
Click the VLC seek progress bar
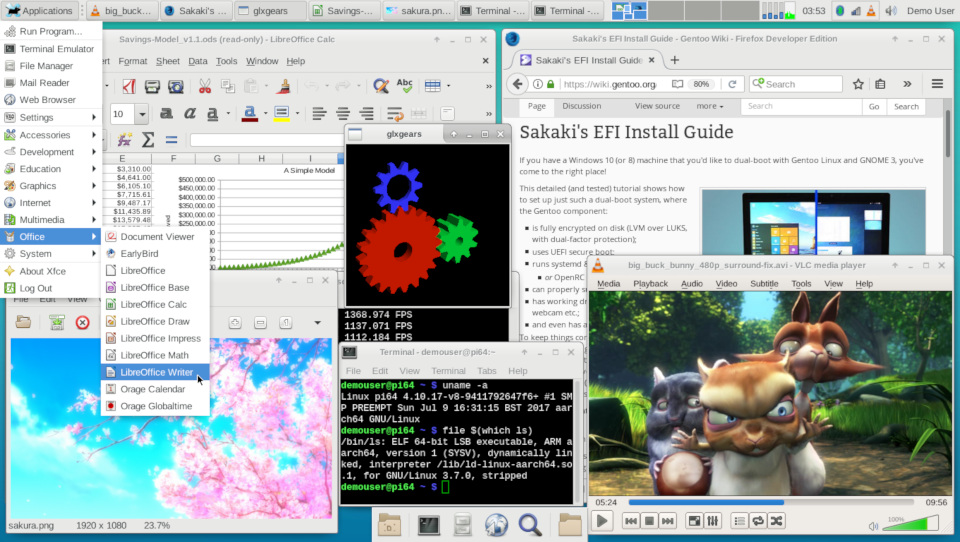771,502
